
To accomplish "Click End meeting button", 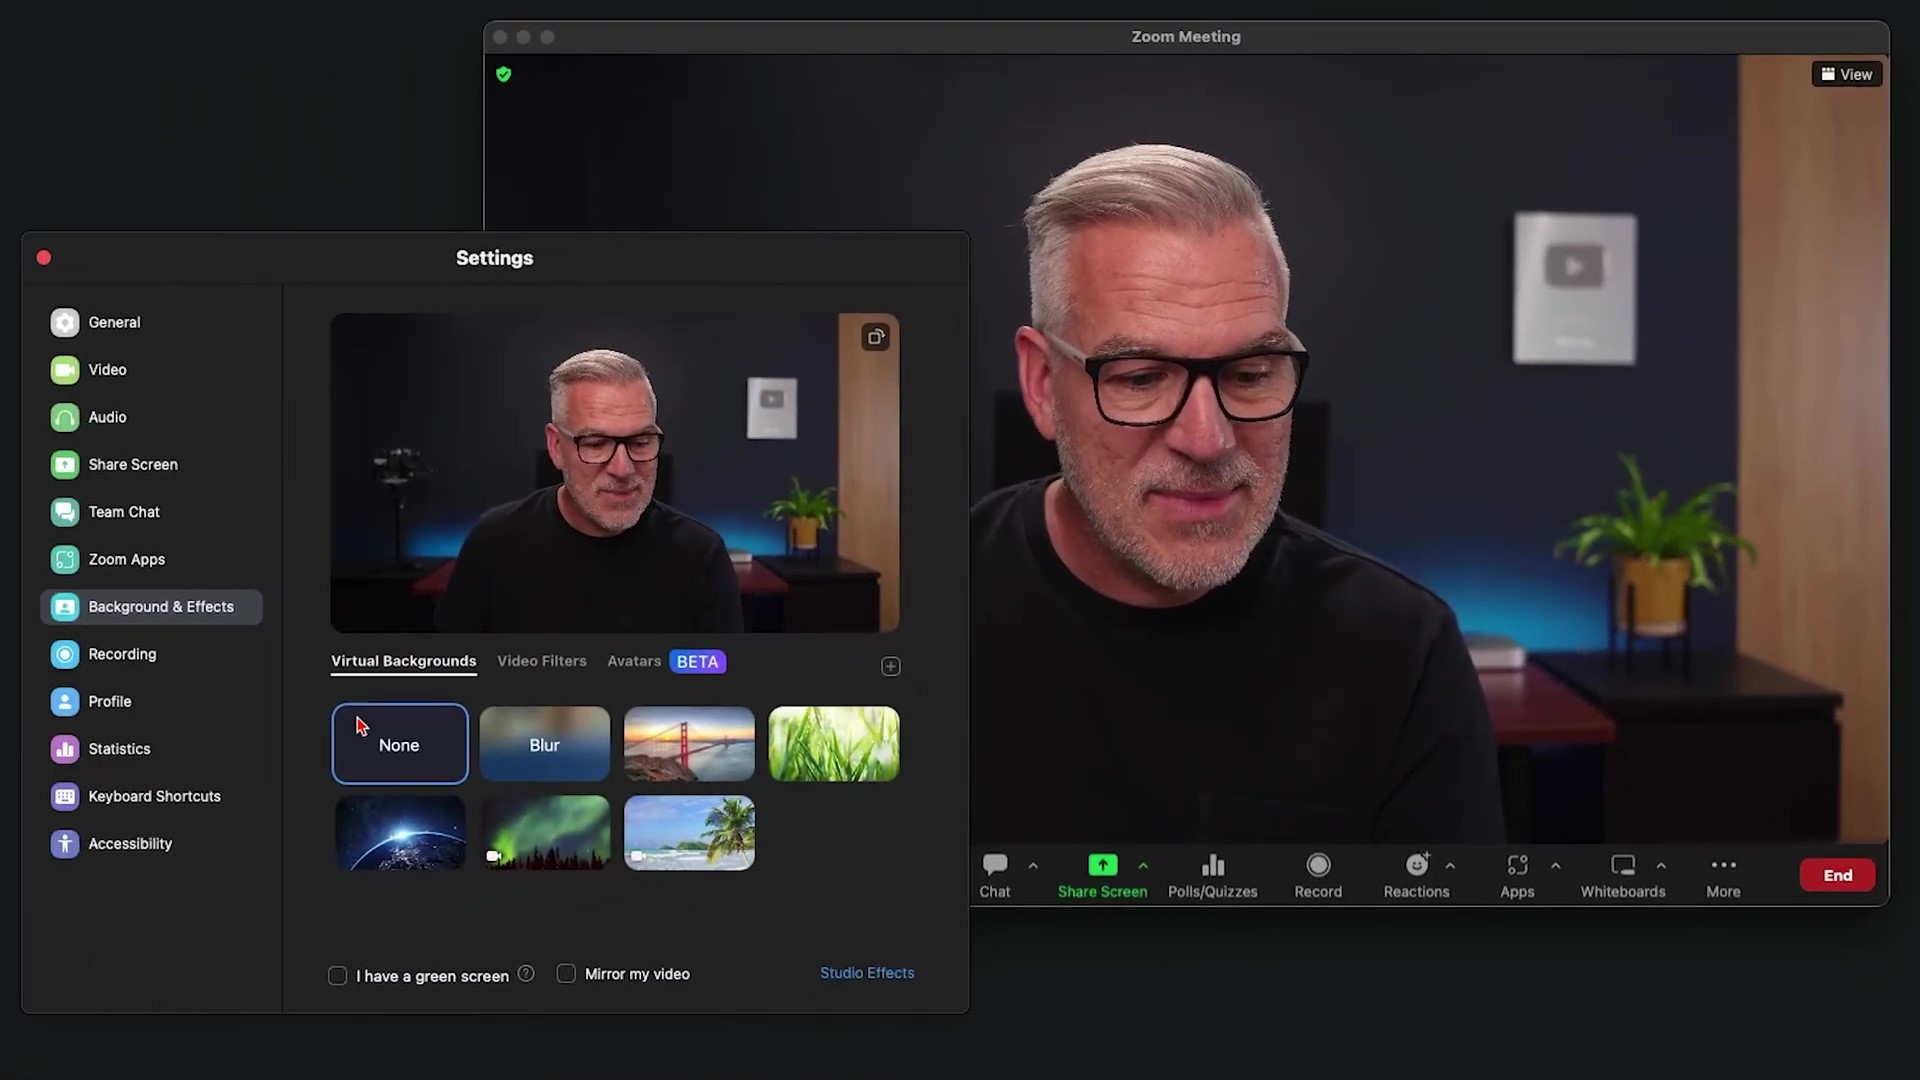I will 1837,874.
